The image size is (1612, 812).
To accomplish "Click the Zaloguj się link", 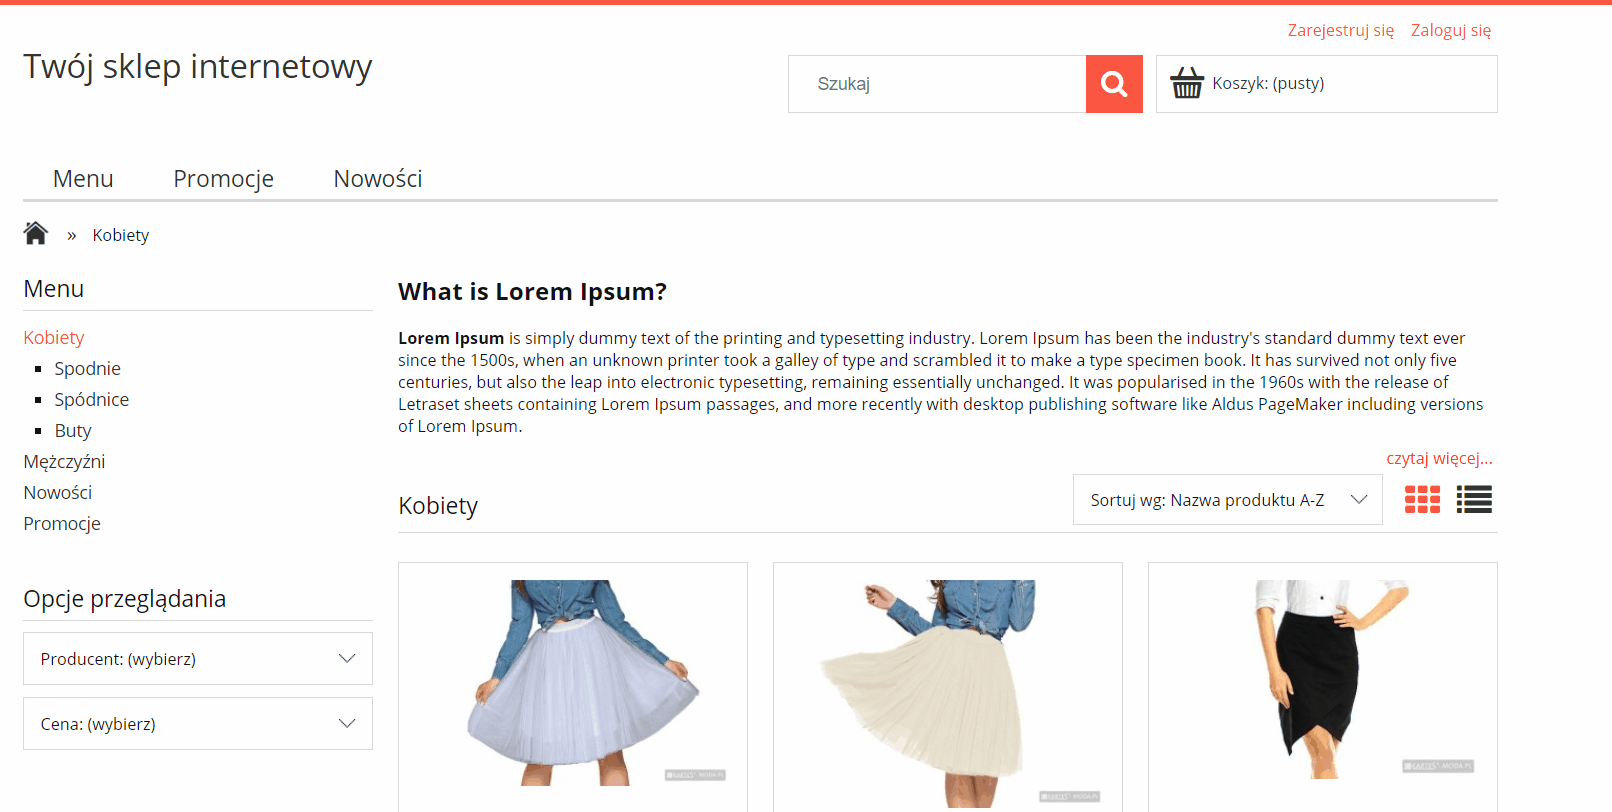I will 1450,30.
